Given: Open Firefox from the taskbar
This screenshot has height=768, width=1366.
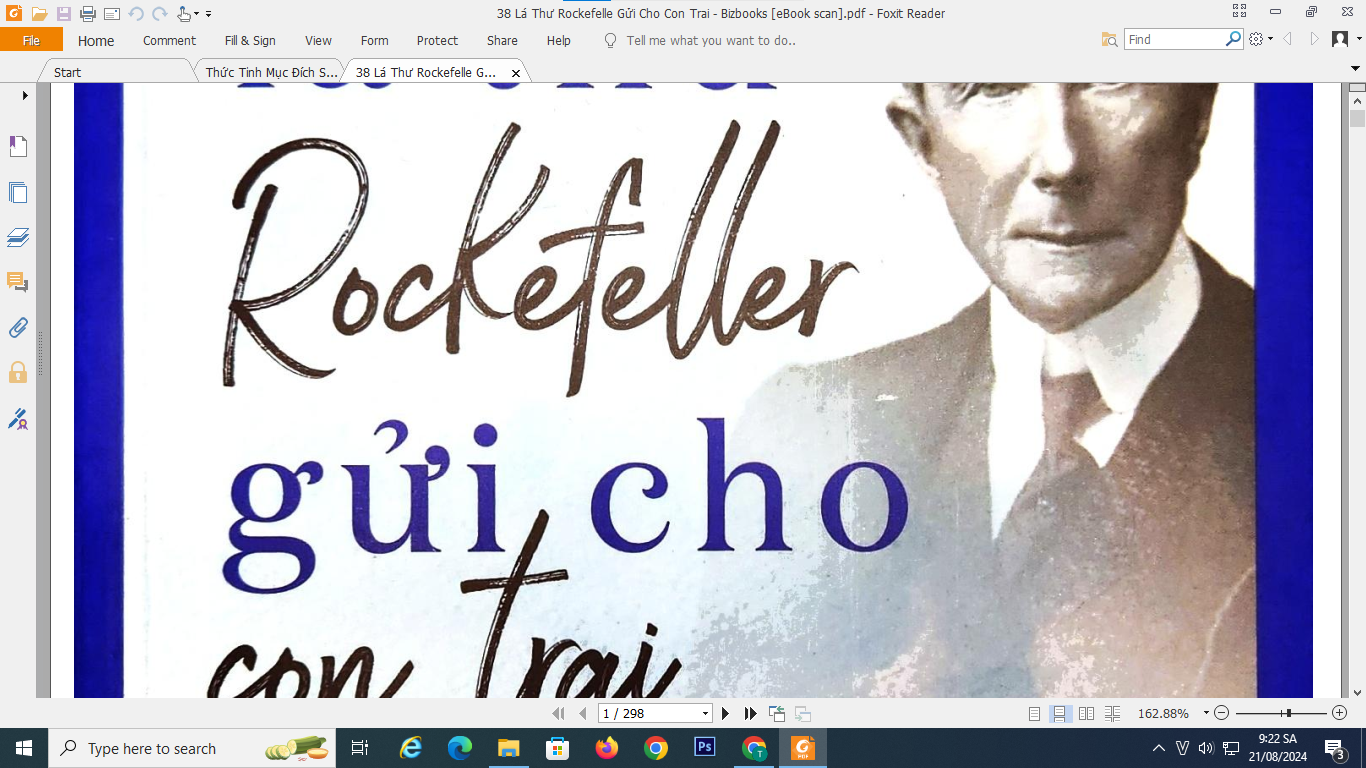Looking at the screenshot, I should [606, 747].
